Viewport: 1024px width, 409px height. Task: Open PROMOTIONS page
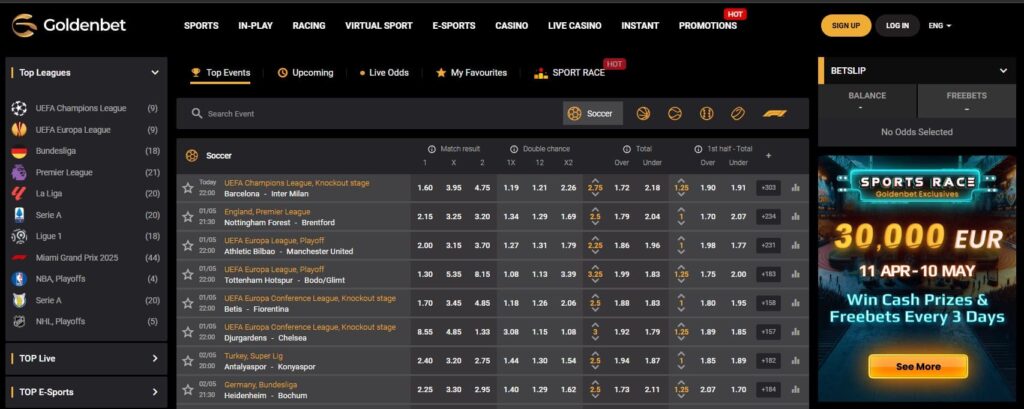(x=708, y=26)
